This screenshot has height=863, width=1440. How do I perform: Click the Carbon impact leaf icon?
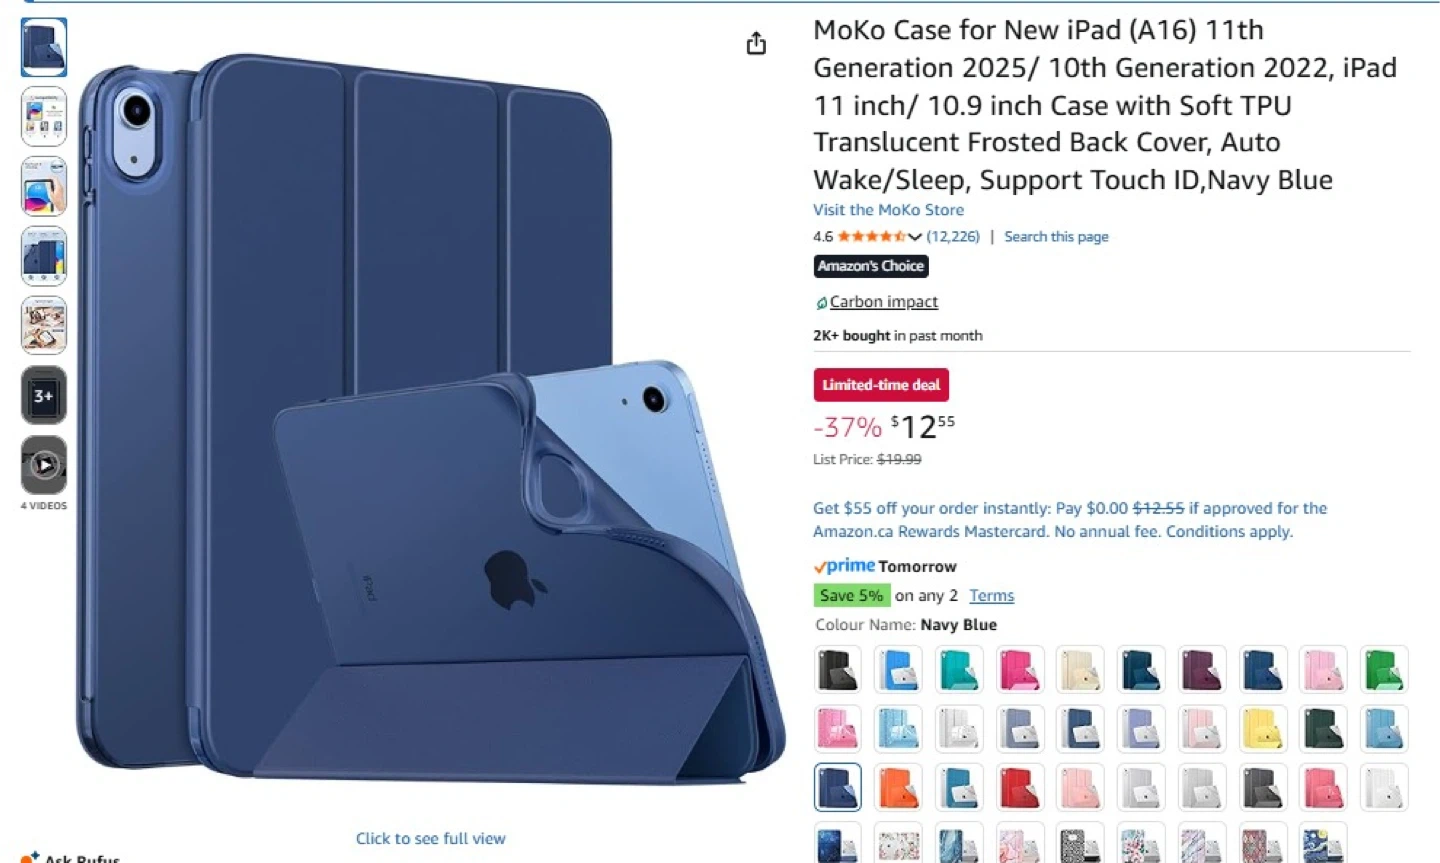click(x=821, y=302)
